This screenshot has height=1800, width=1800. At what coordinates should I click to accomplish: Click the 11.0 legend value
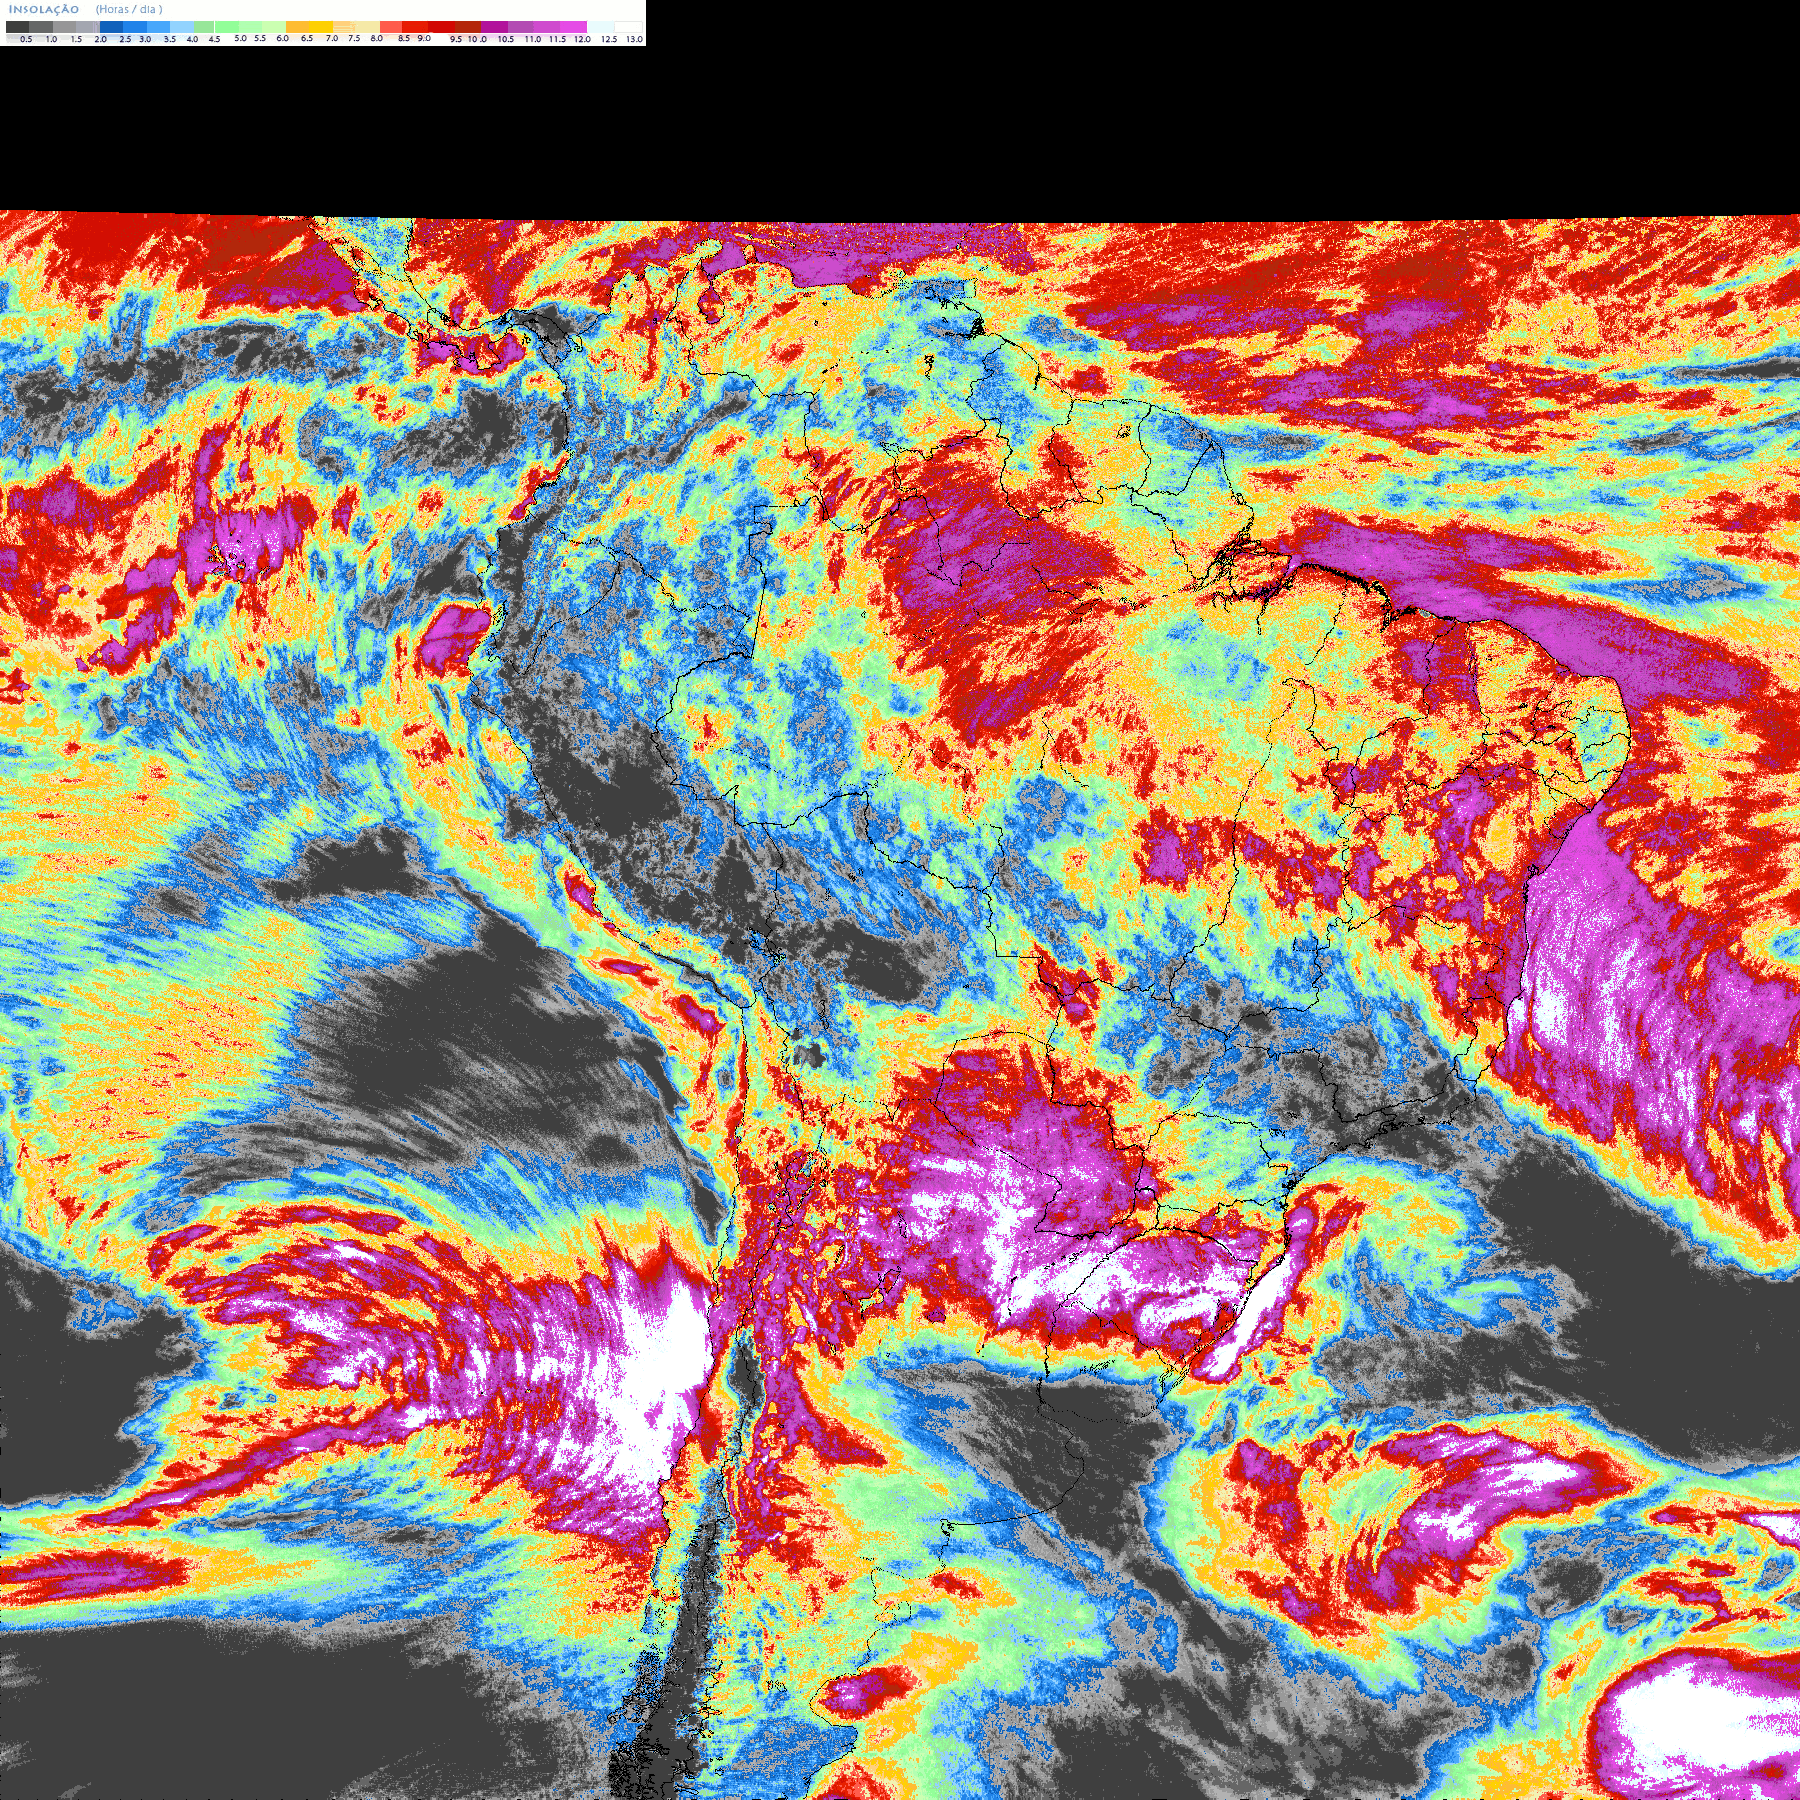533,39
